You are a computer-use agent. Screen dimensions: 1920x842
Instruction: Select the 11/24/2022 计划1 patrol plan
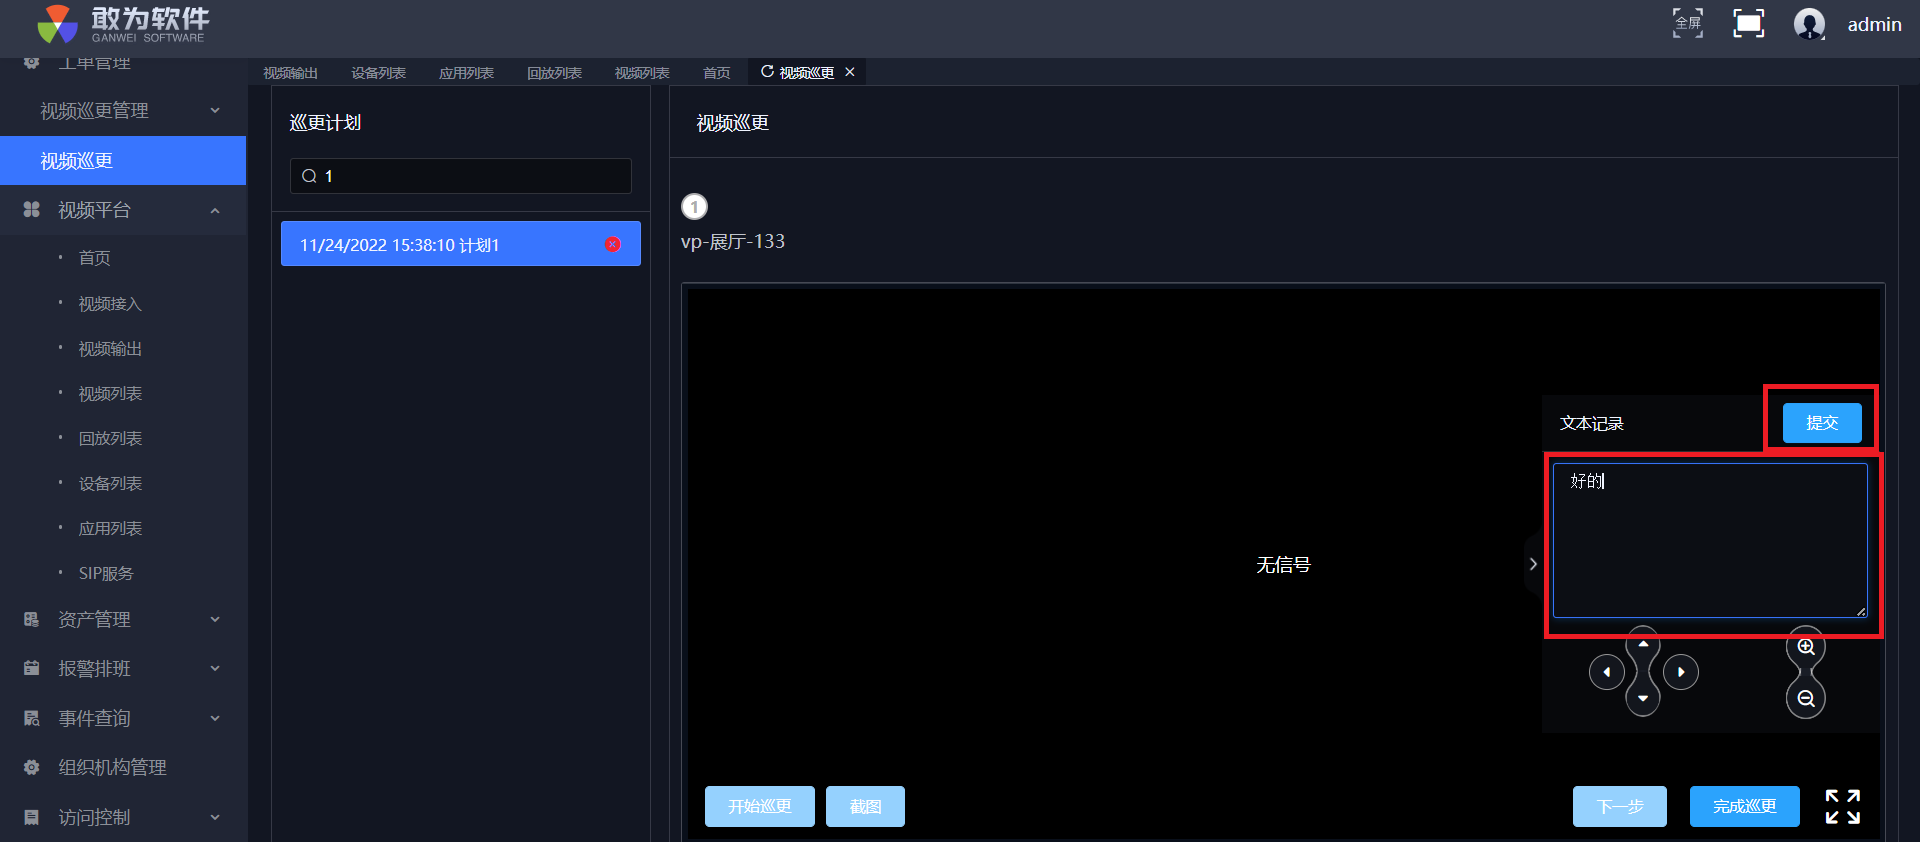[x=461, y=244]
